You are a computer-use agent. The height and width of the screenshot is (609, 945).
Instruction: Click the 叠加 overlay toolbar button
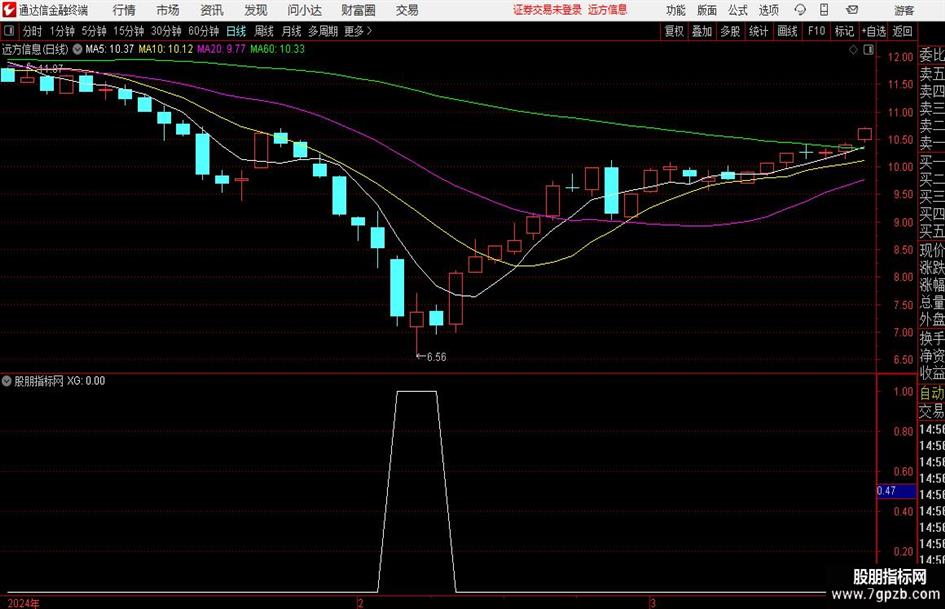pyautogui.click(x=702, y=31)
